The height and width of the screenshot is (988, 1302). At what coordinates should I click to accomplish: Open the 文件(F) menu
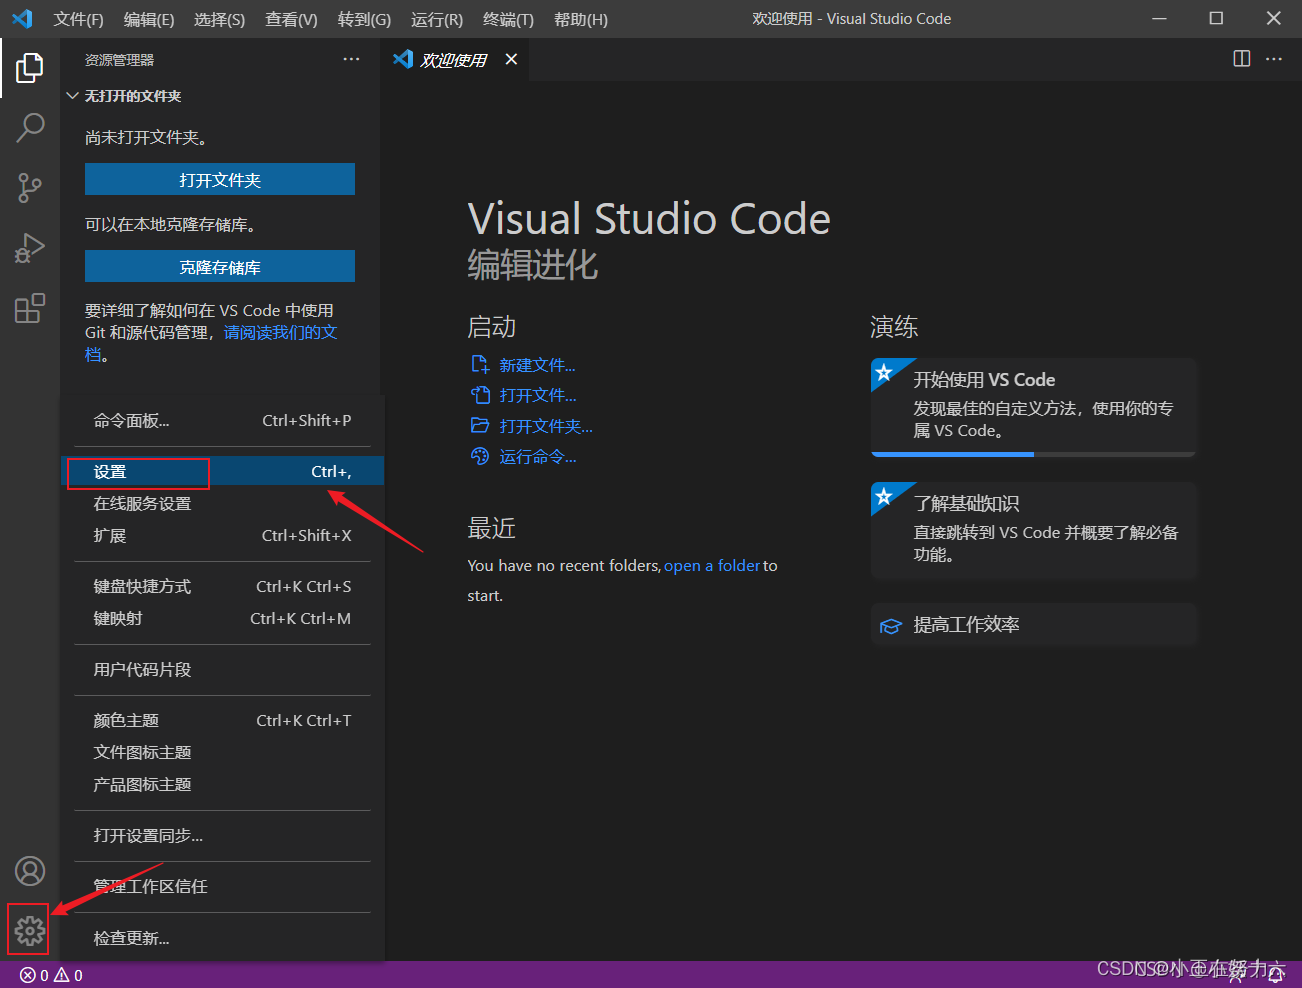pos(78,19)
